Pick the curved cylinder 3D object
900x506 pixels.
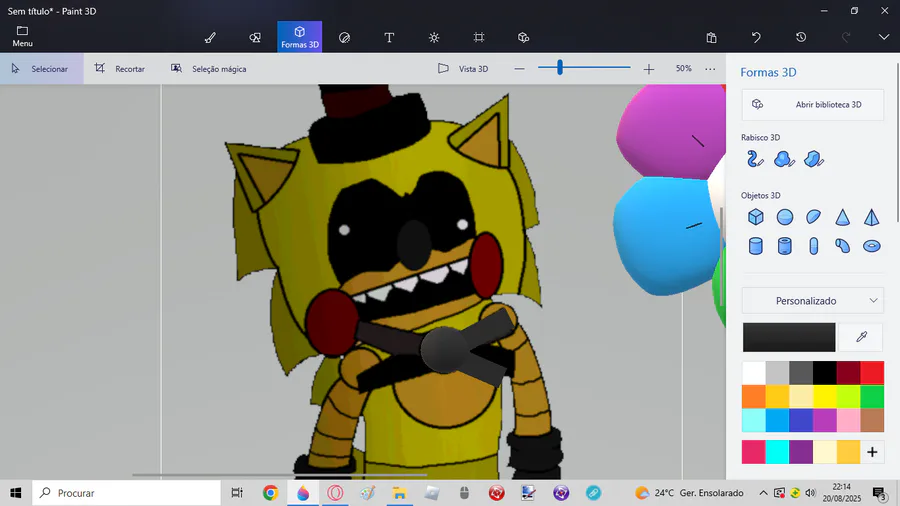pyautogui.click(x=843, y=246)
